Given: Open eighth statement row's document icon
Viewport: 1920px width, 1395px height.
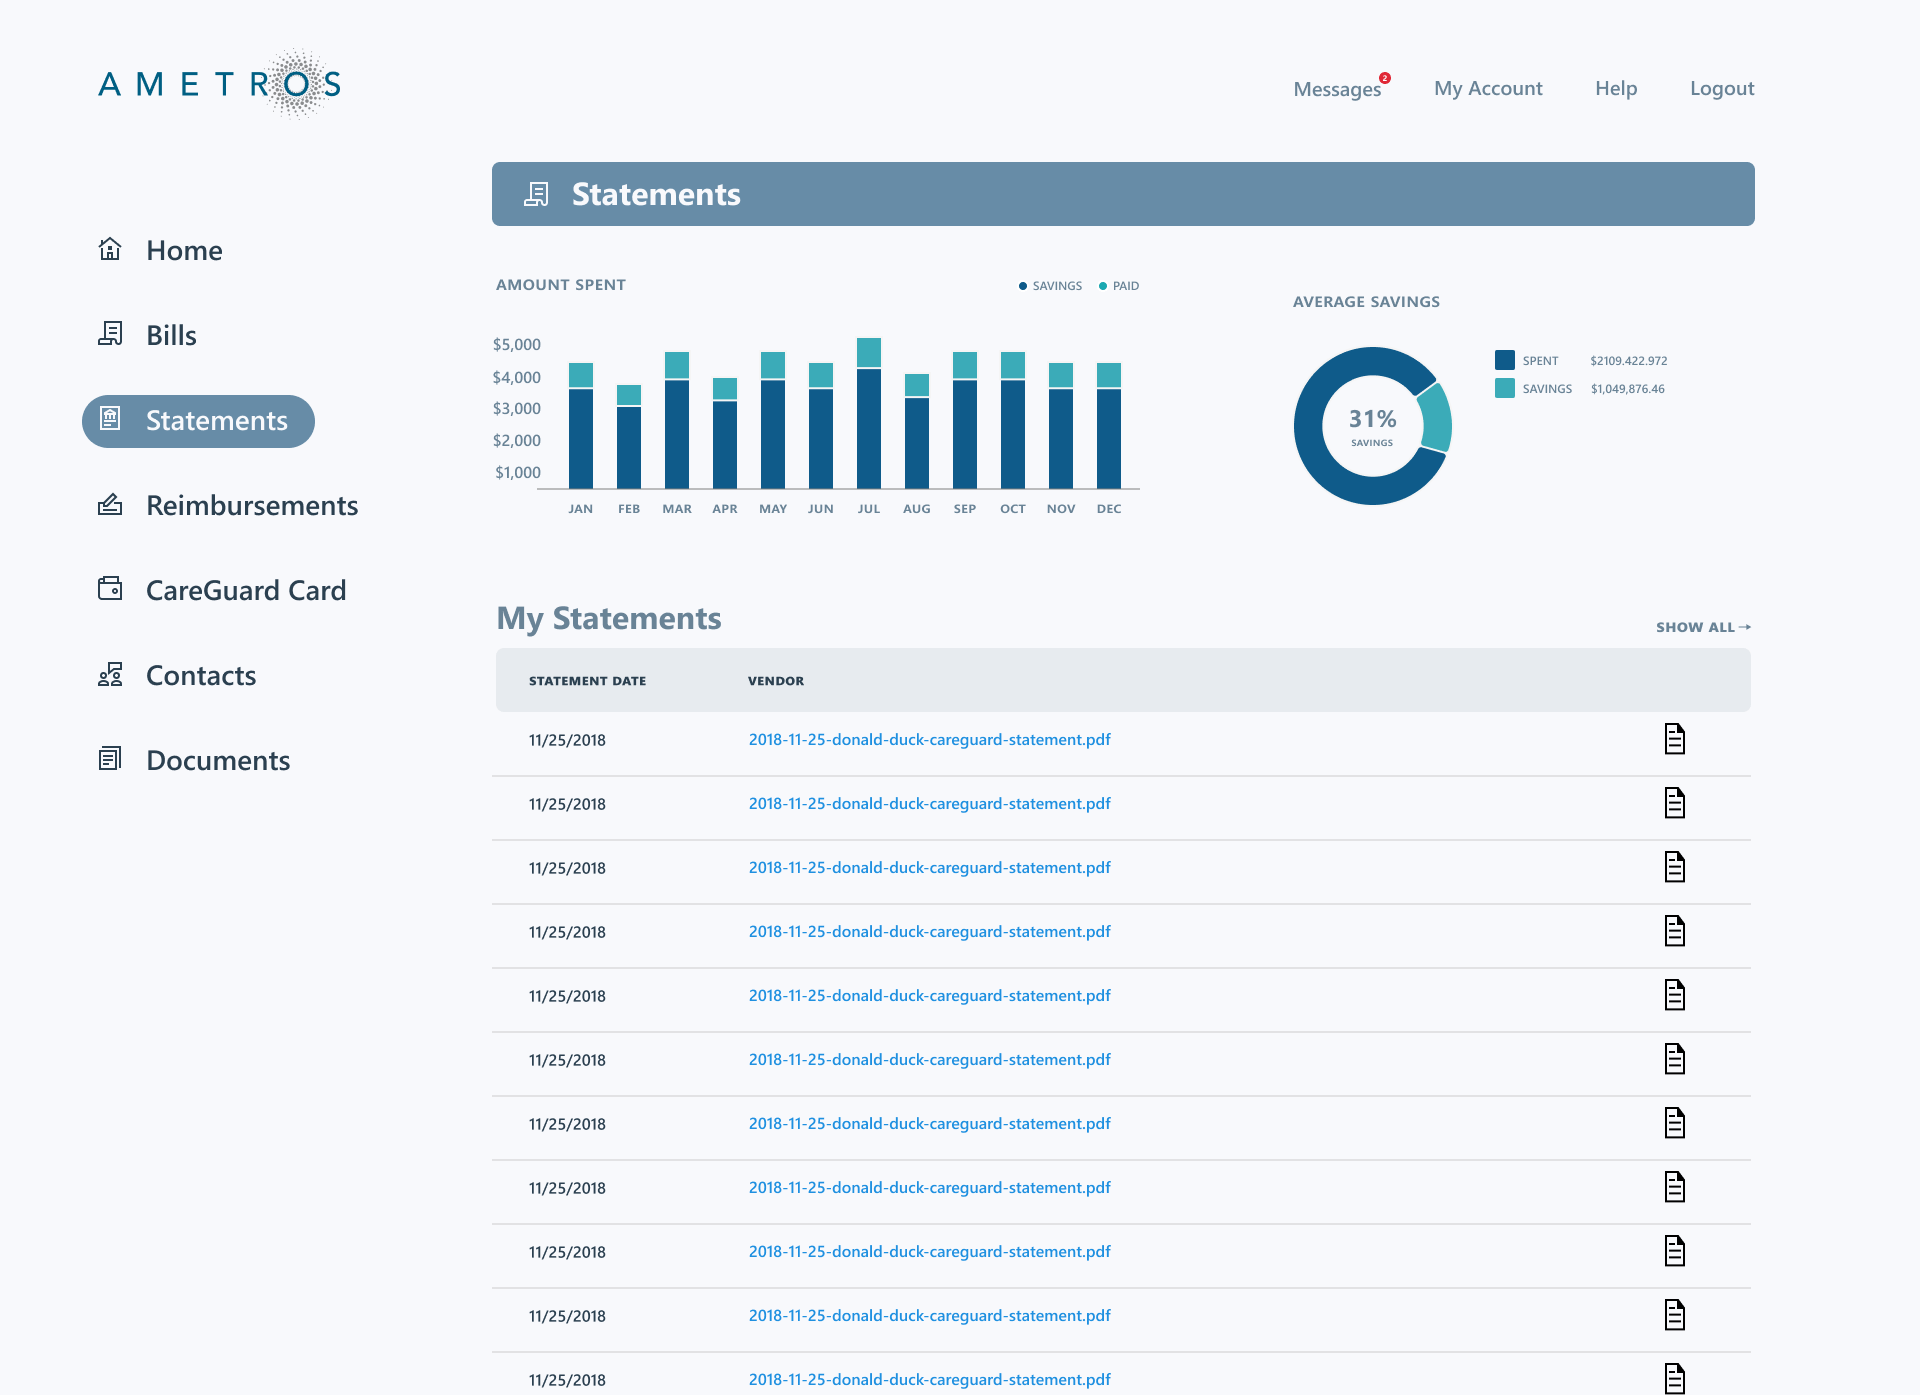Looking at the screenshot, I should click(1675, 1187).
